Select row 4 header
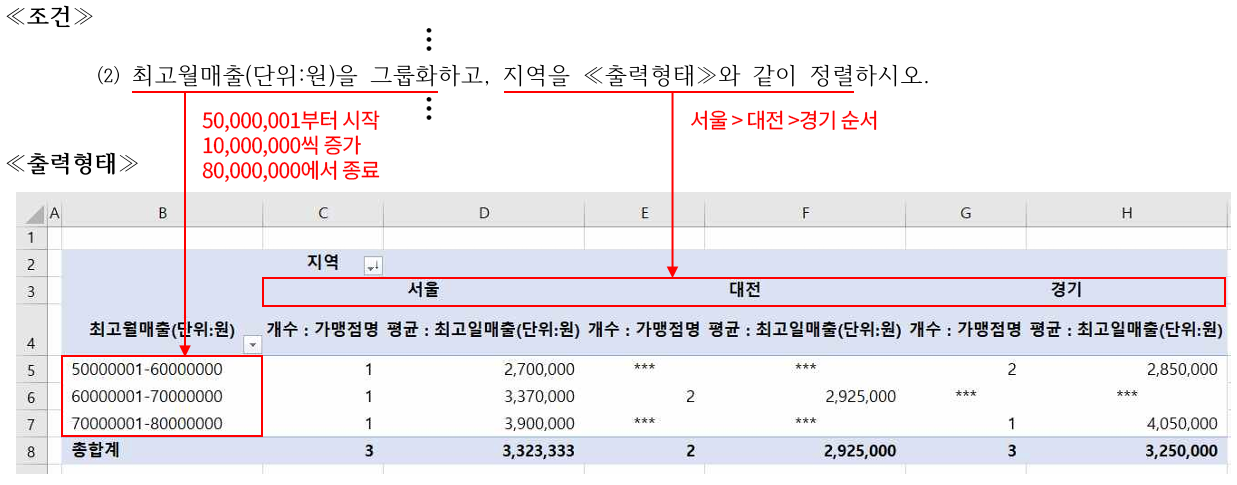The image size is (1237, 485). click(31, 330)
